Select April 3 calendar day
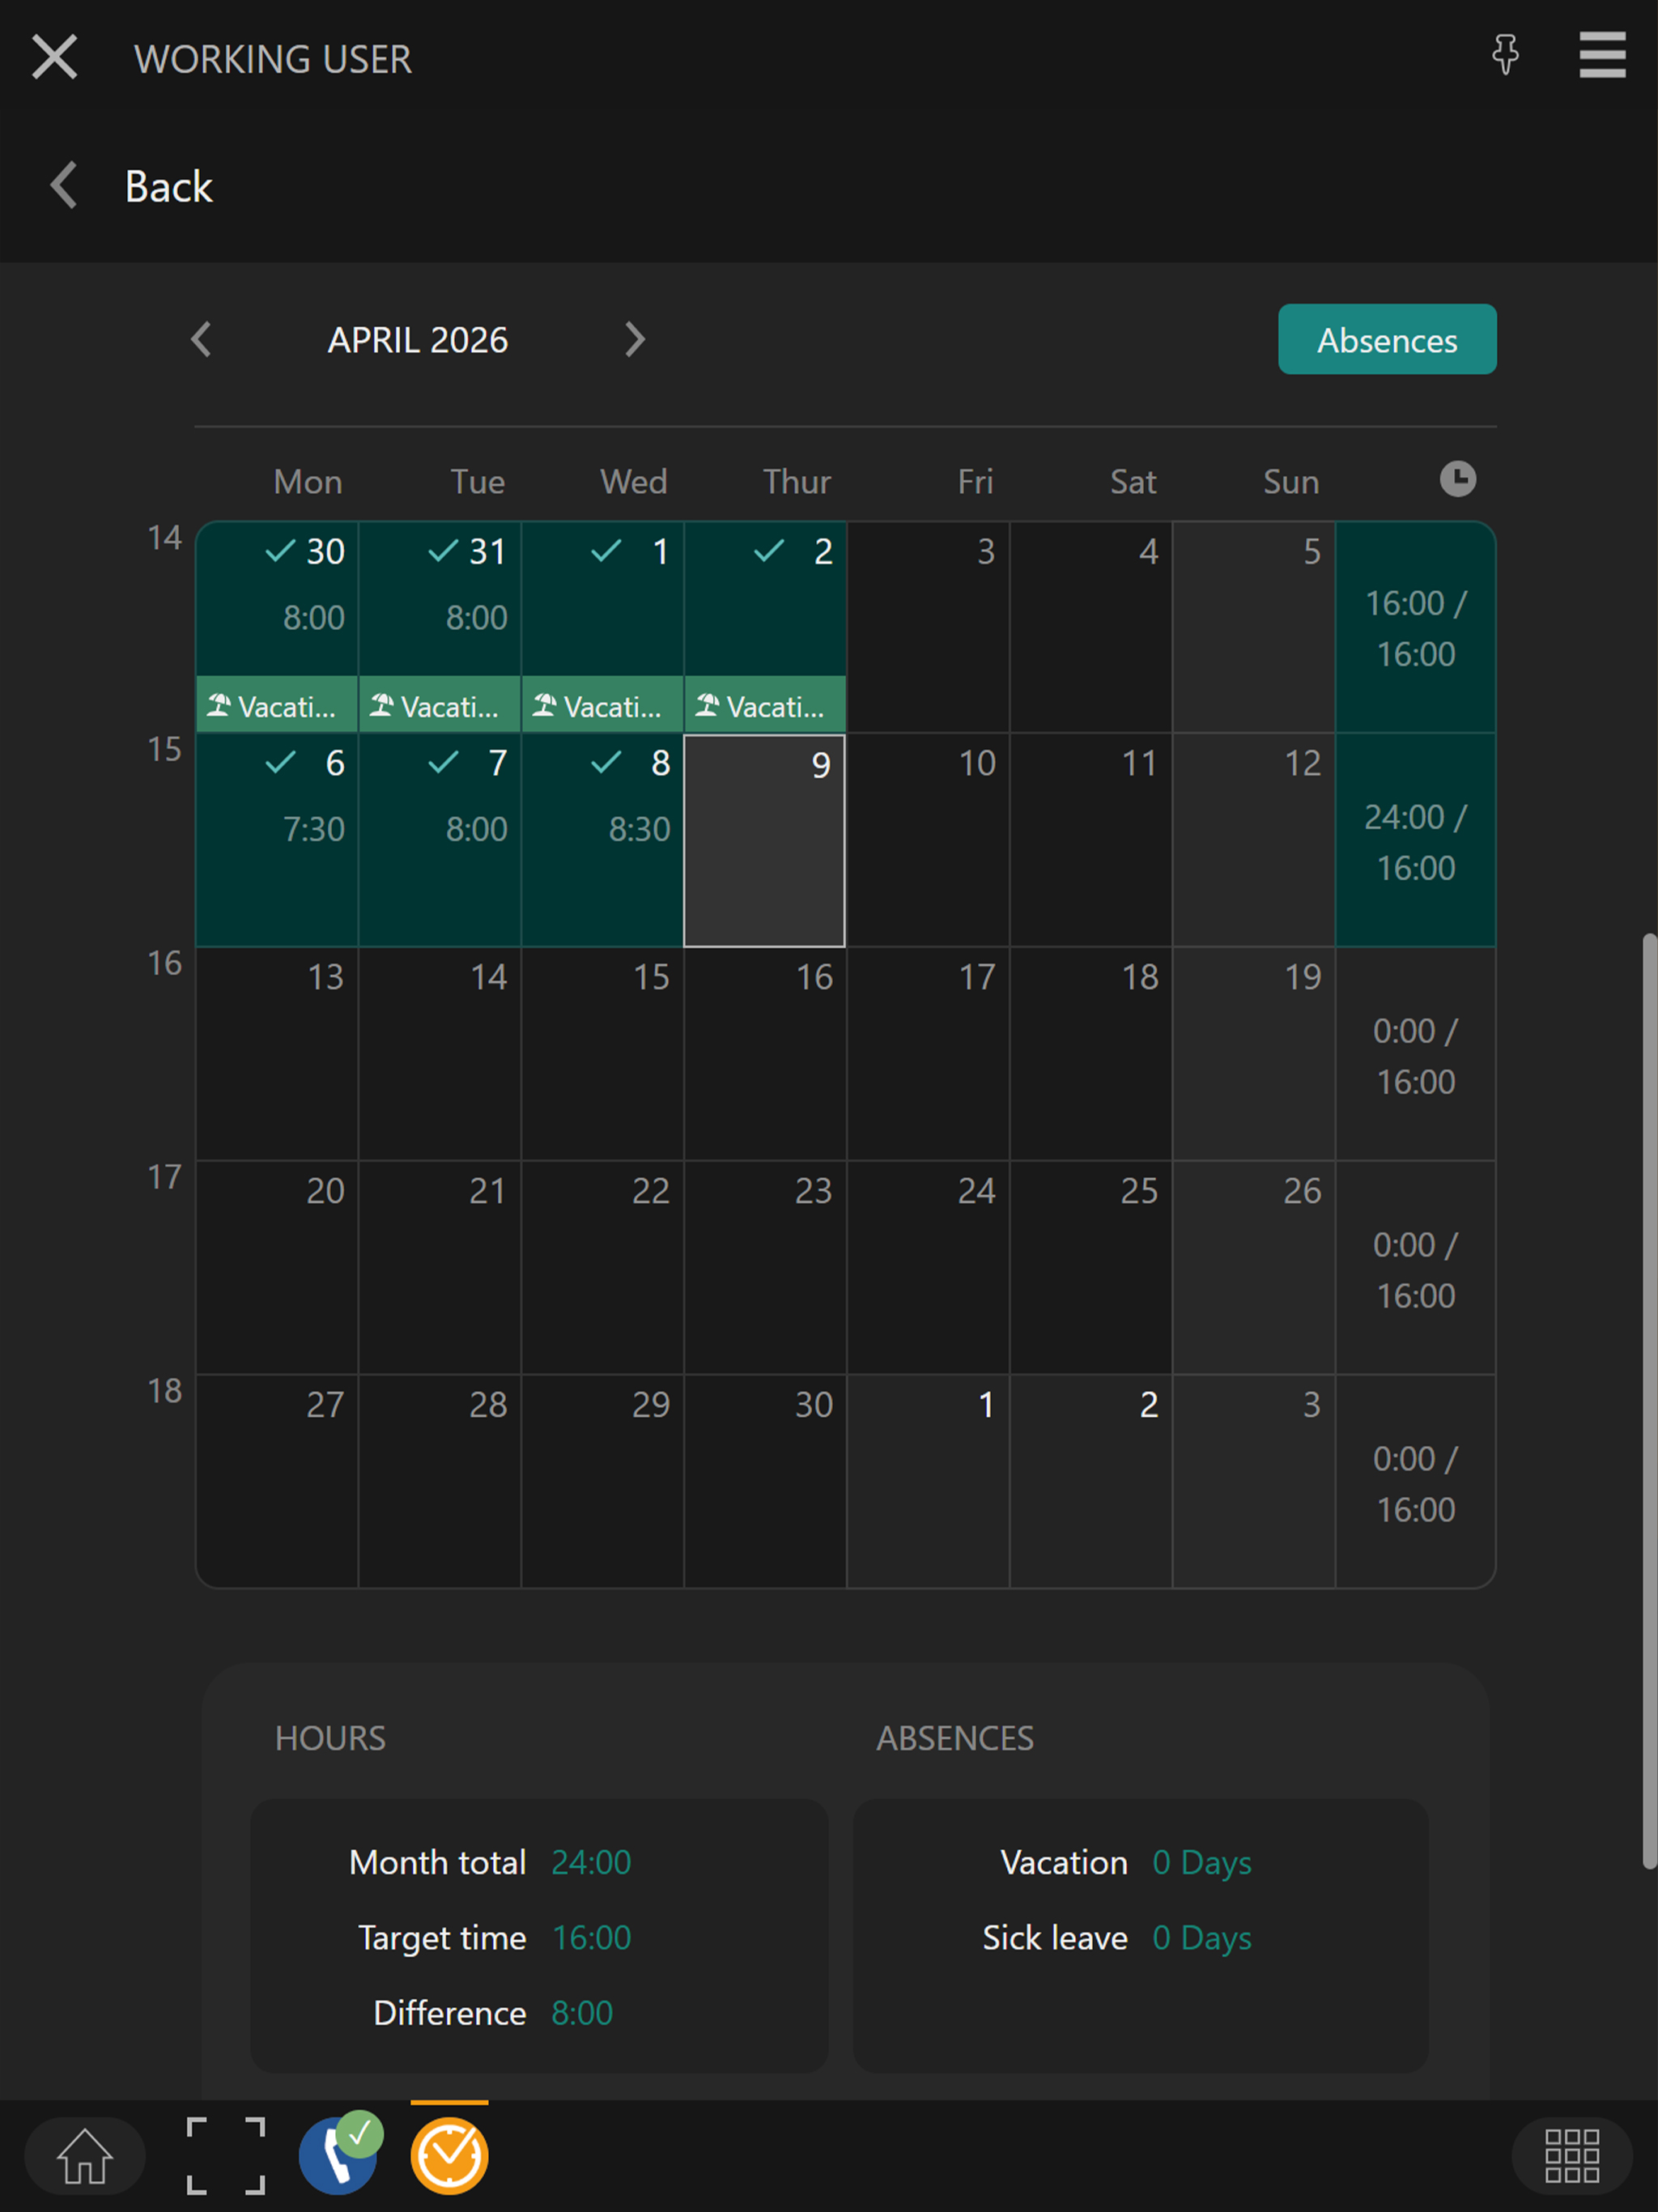Image resolution: width=1658 pixels, height=2212 pixels. pos(929,627)
